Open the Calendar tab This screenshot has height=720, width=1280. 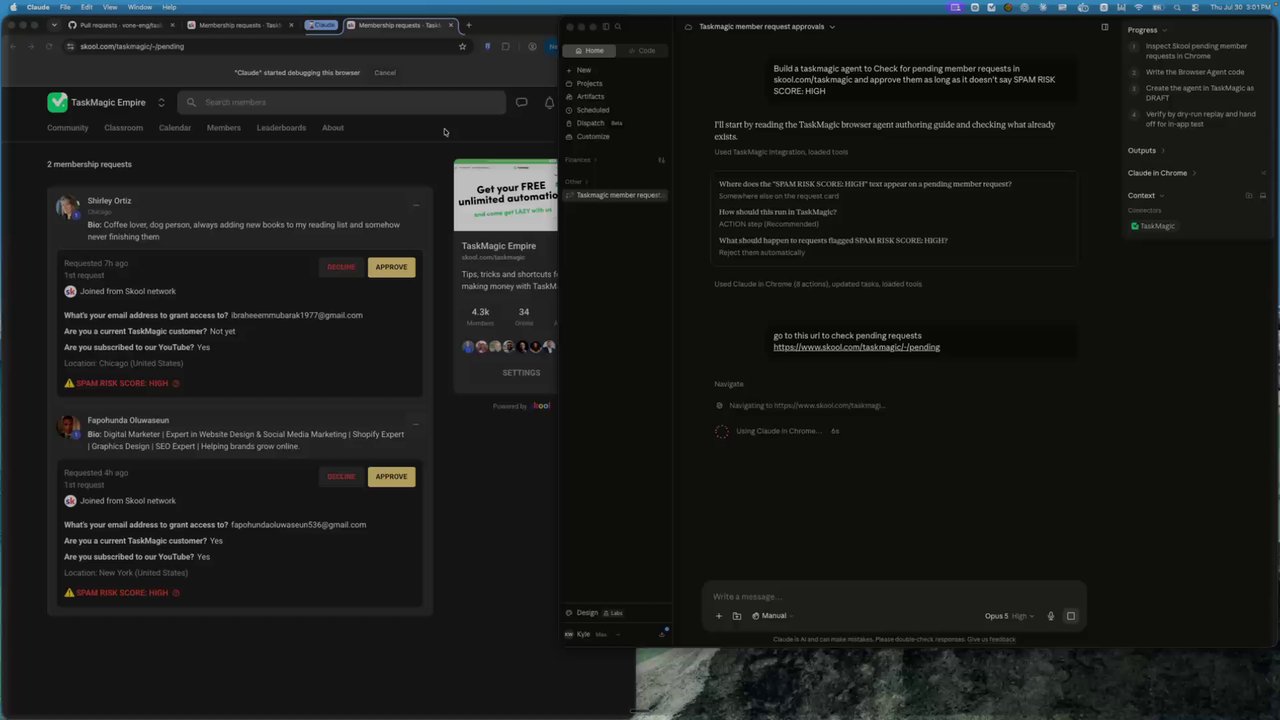click(x=175, y=128)
